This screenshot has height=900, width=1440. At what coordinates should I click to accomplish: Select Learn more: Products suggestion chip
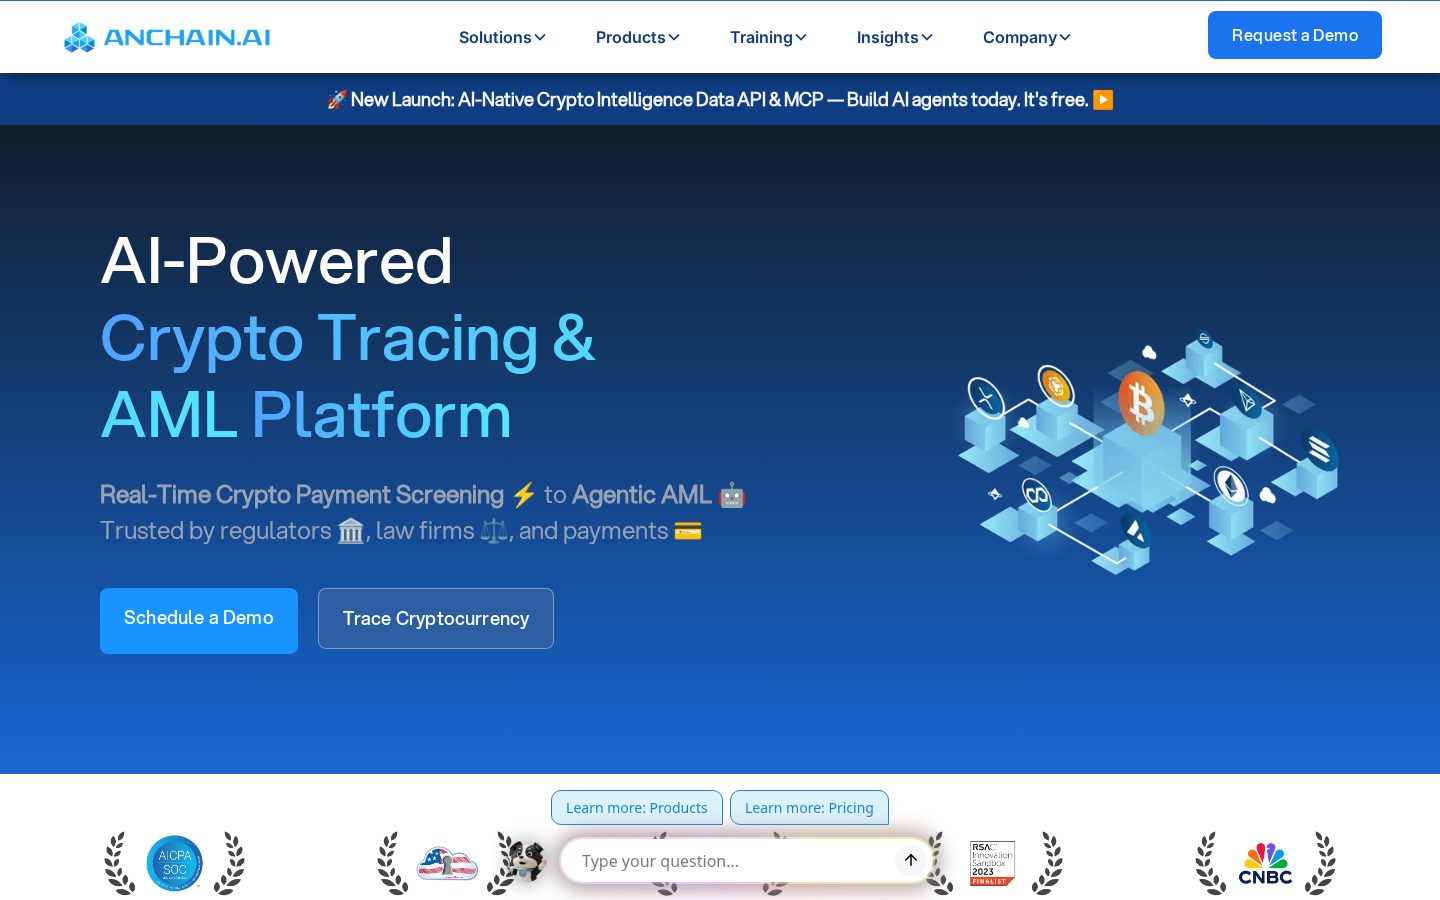pos(637,808)
